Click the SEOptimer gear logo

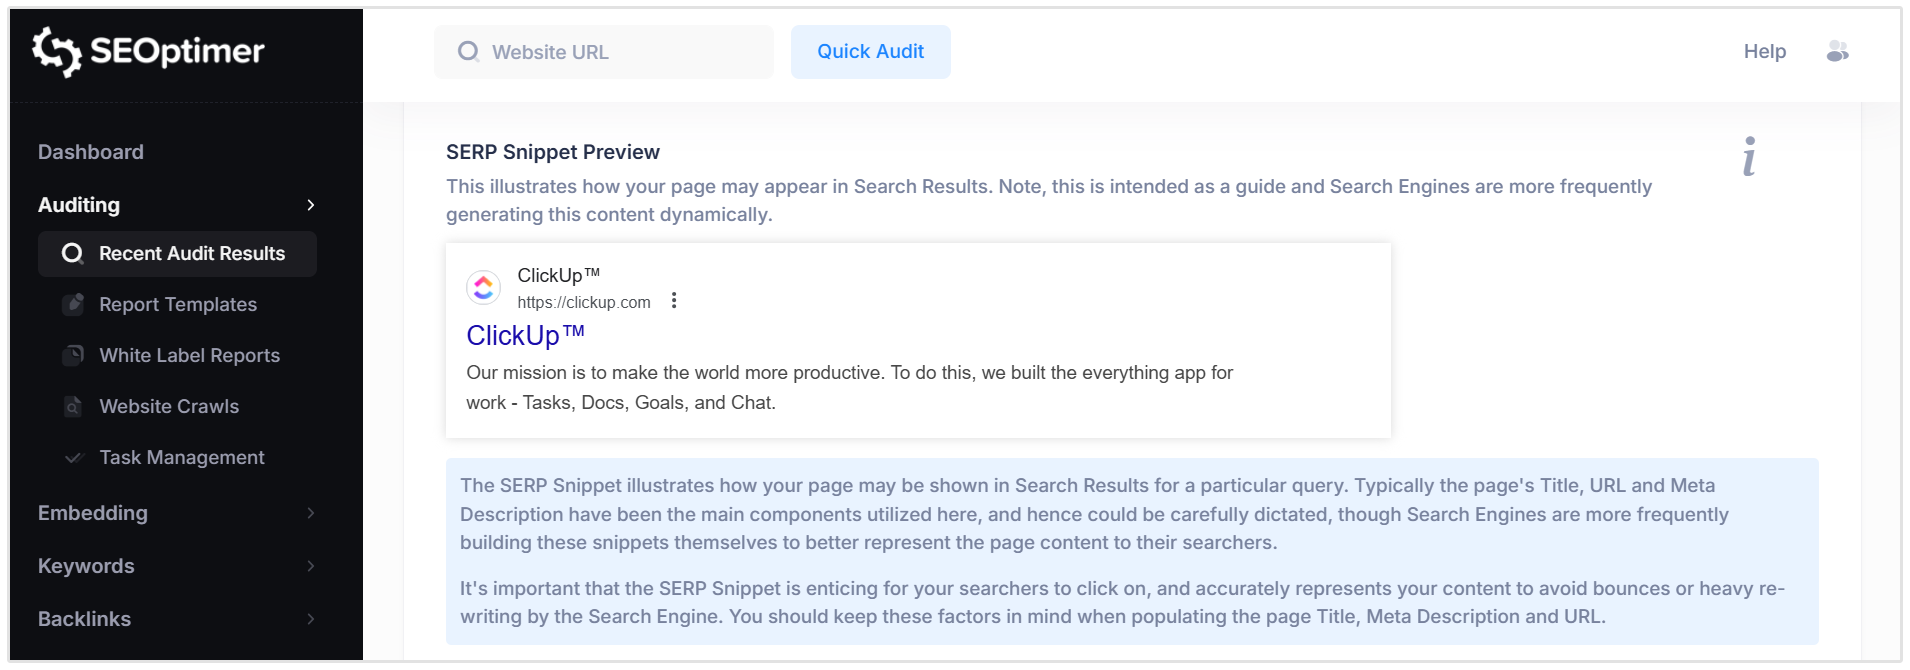click(x=59, y=52)
